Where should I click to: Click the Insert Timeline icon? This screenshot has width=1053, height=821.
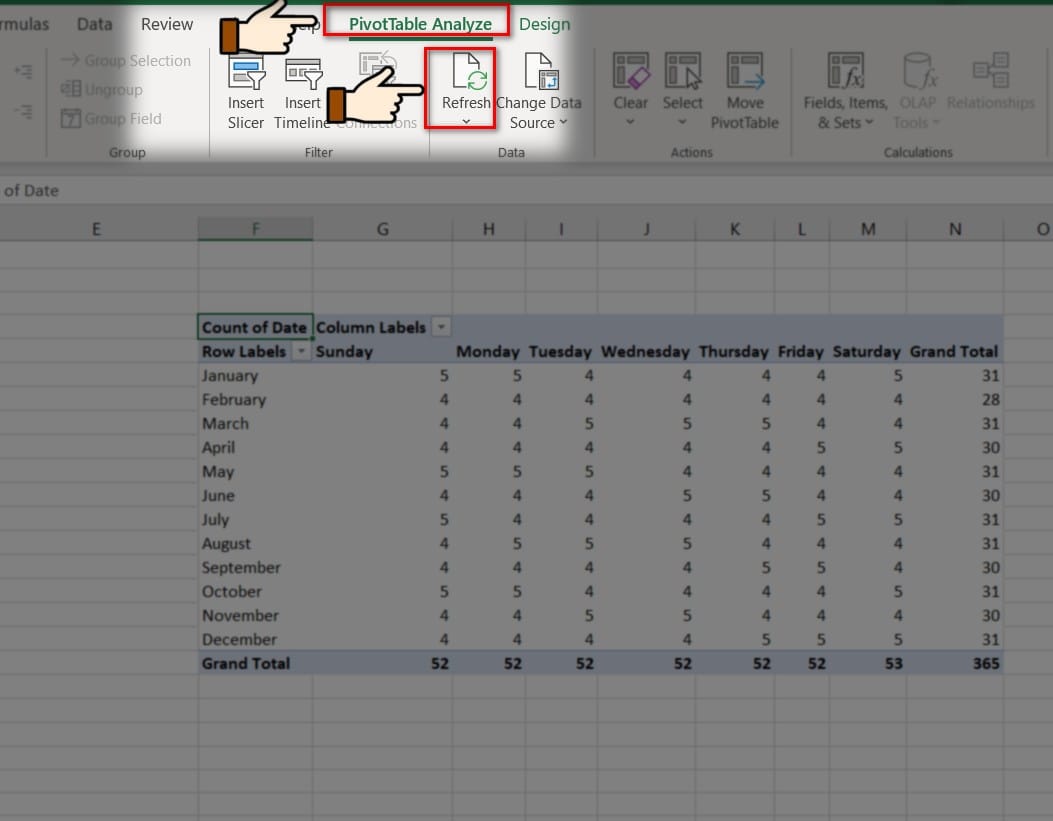(x=303, y=74)
